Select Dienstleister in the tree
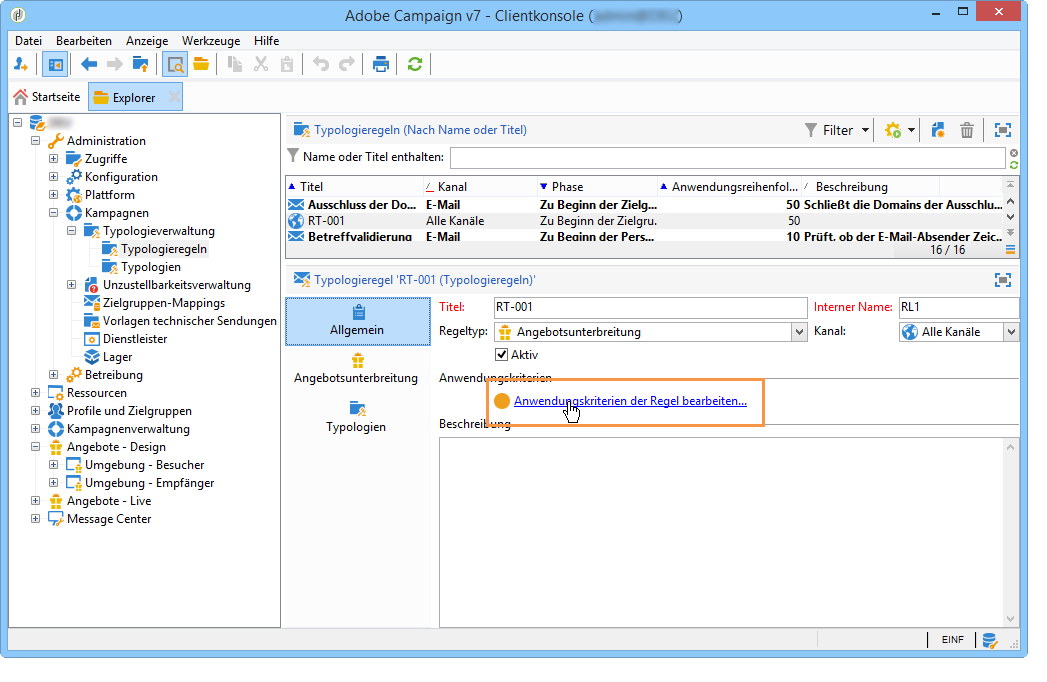The image size is (1047, 682). (x=135, y=339)
